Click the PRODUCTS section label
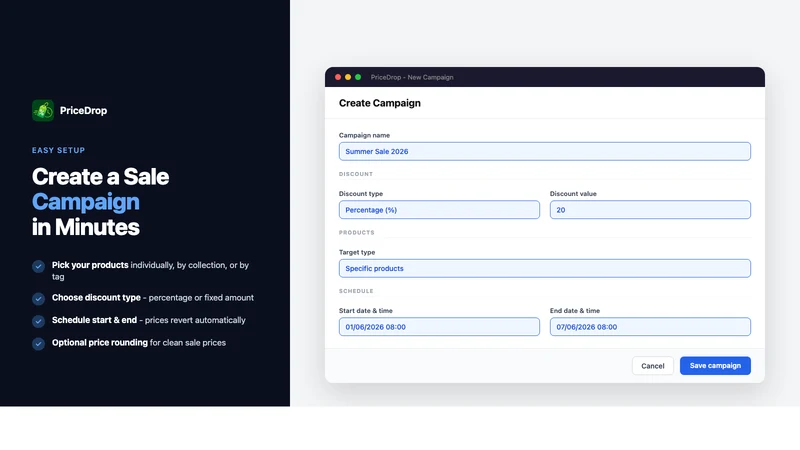The image size is (800, 450). pos(357,233)
